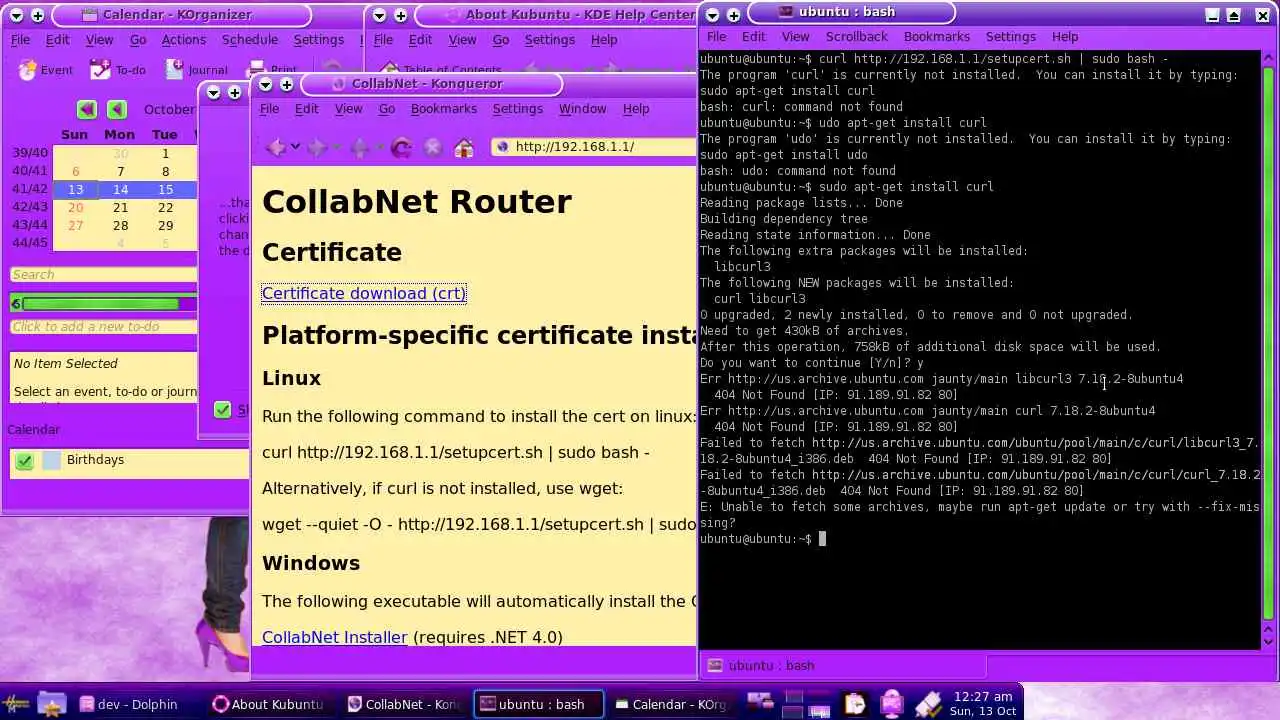Open Help menu in KDE Help Center

coord(604,39)
